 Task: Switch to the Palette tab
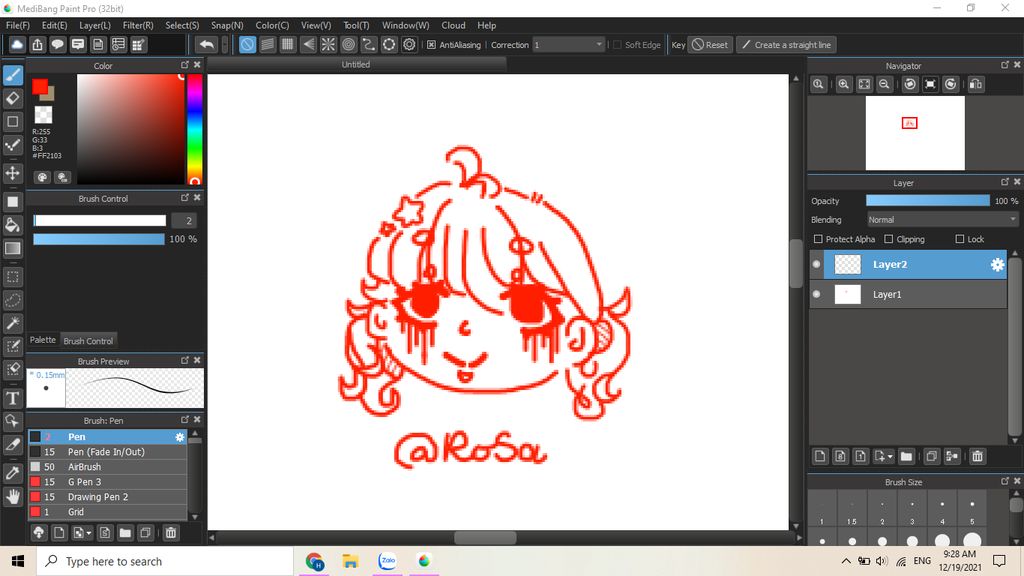click(x=43, y=340)
